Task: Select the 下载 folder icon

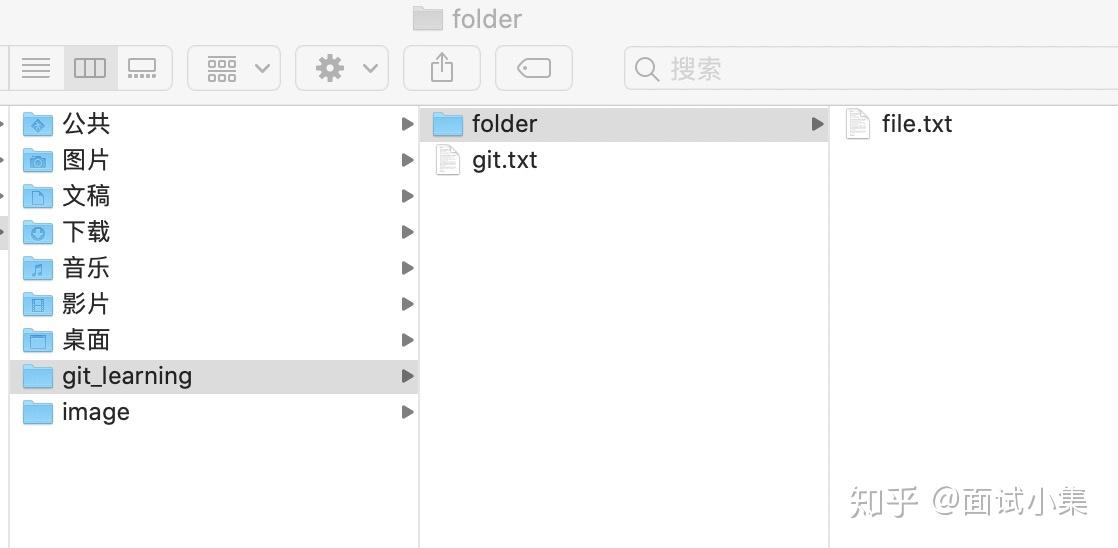Action: 38,232
